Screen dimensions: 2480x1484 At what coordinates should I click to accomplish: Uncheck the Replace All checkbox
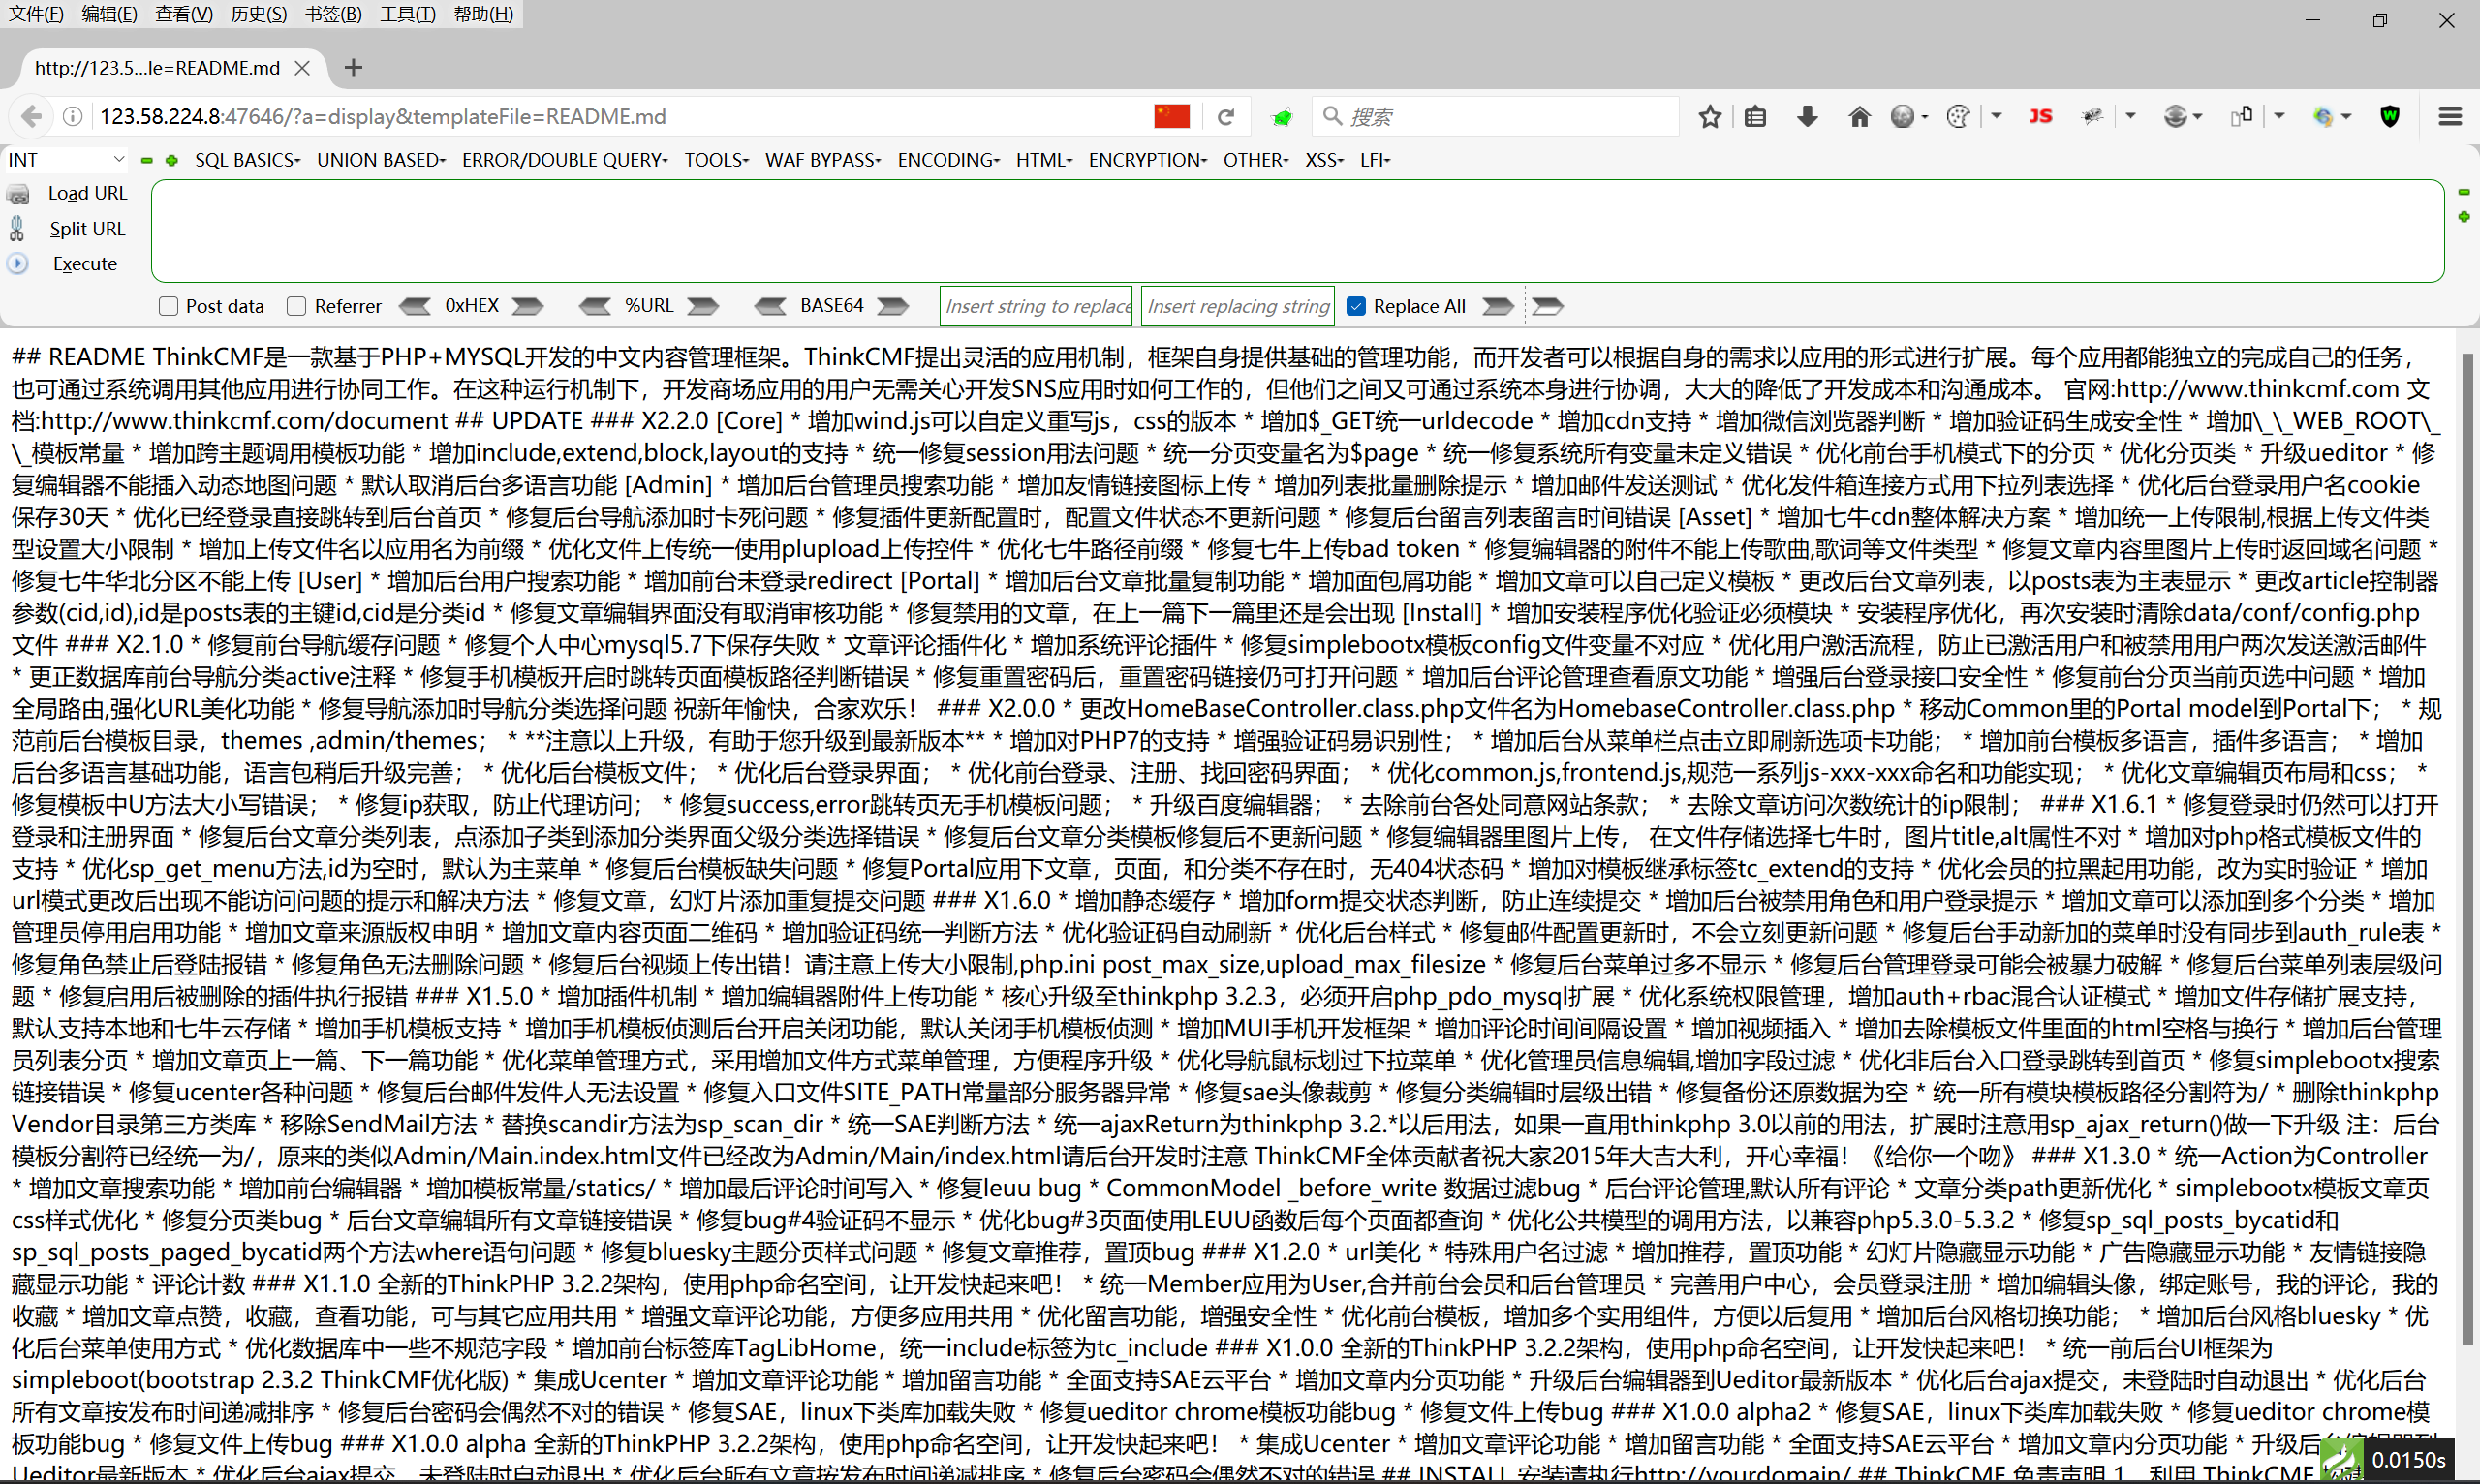coord(1356,305)
